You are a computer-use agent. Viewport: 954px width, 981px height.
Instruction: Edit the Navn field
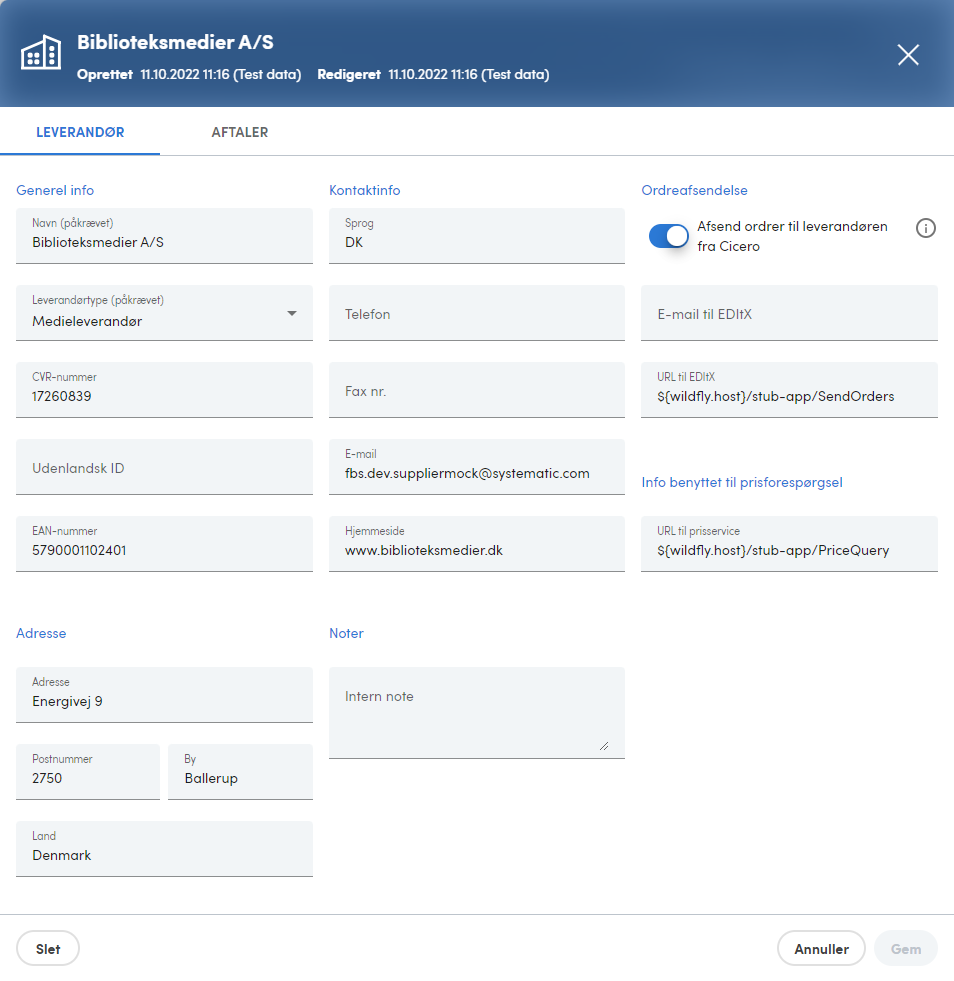click(164, 236)
